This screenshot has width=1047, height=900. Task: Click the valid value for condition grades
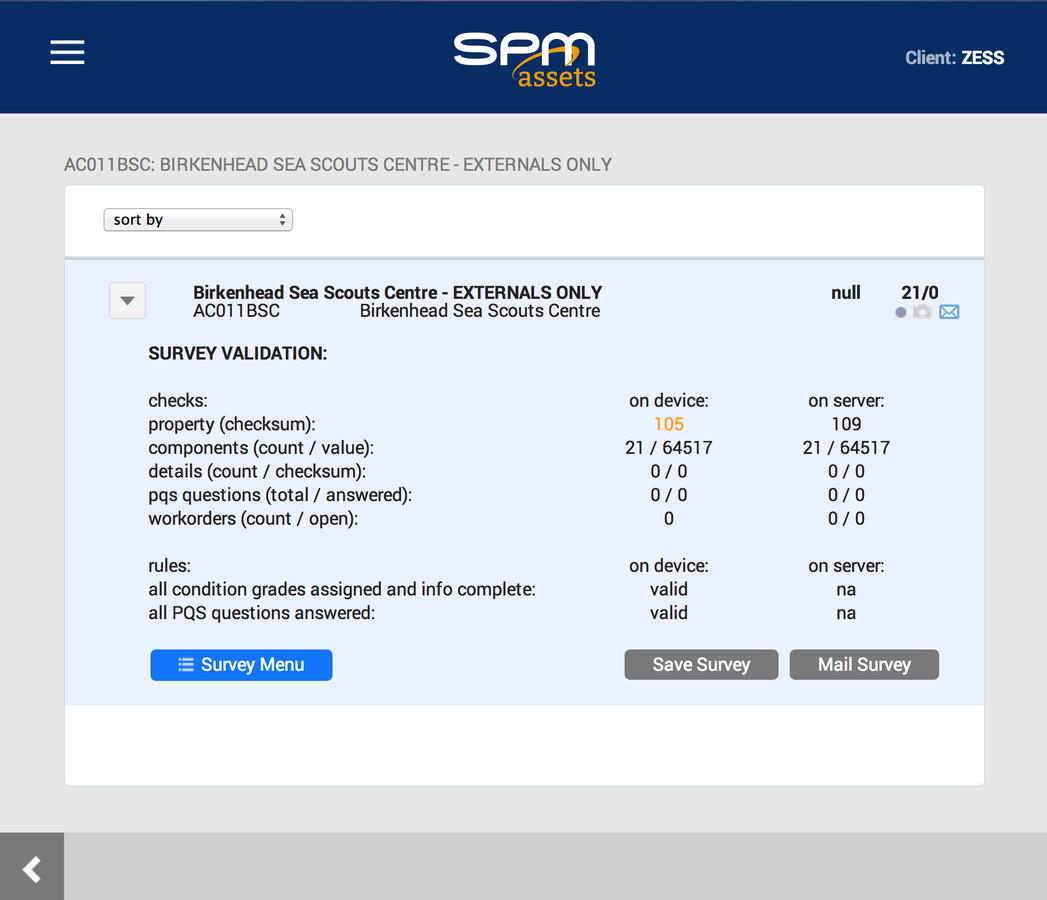click(668, 590)
